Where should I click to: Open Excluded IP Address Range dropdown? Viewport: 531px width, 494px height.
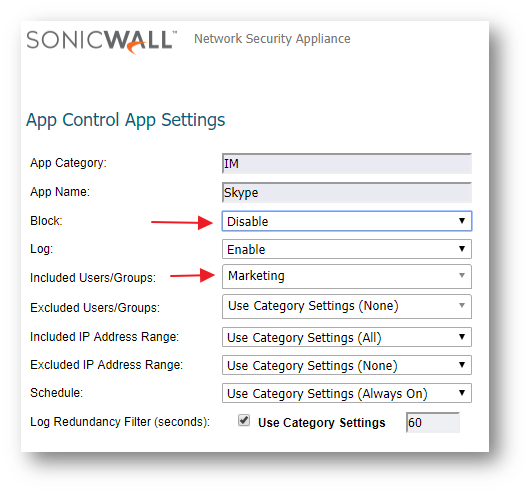tap(347, 365)
